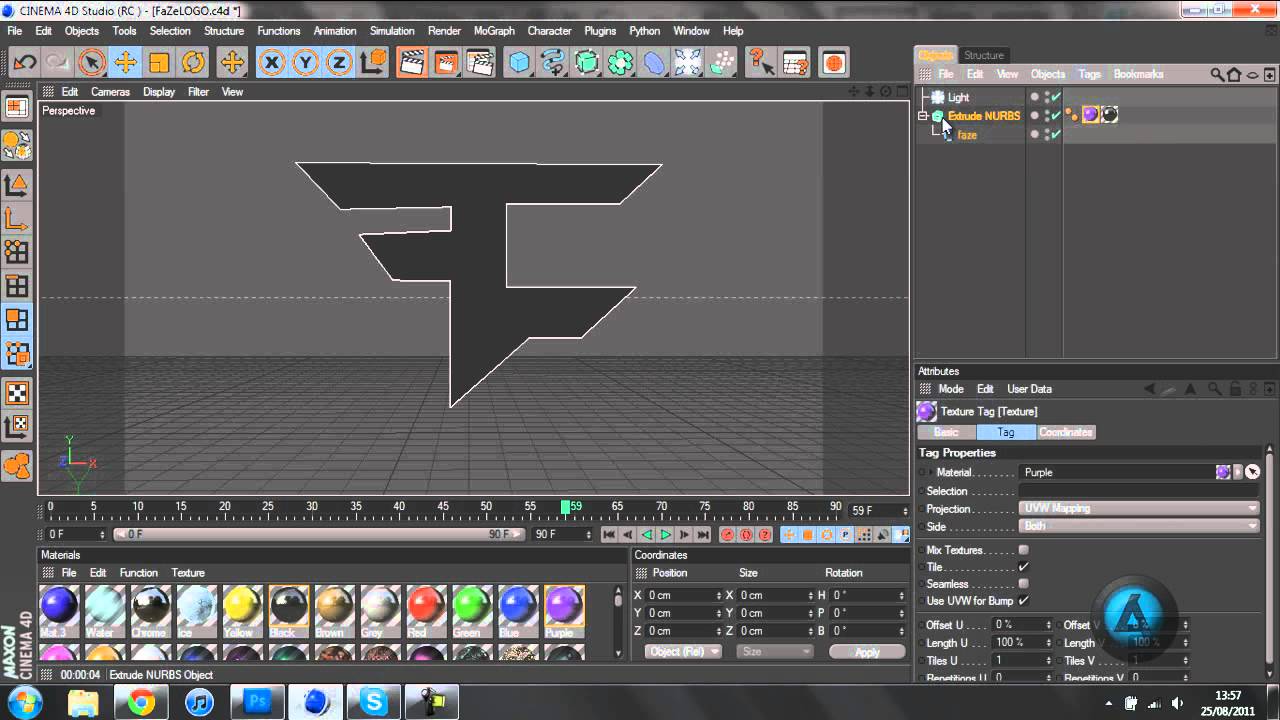This screenshot has width=1280, height=720.
Task: Toggle the Seamless checkbox
Action: point(1023,584)
